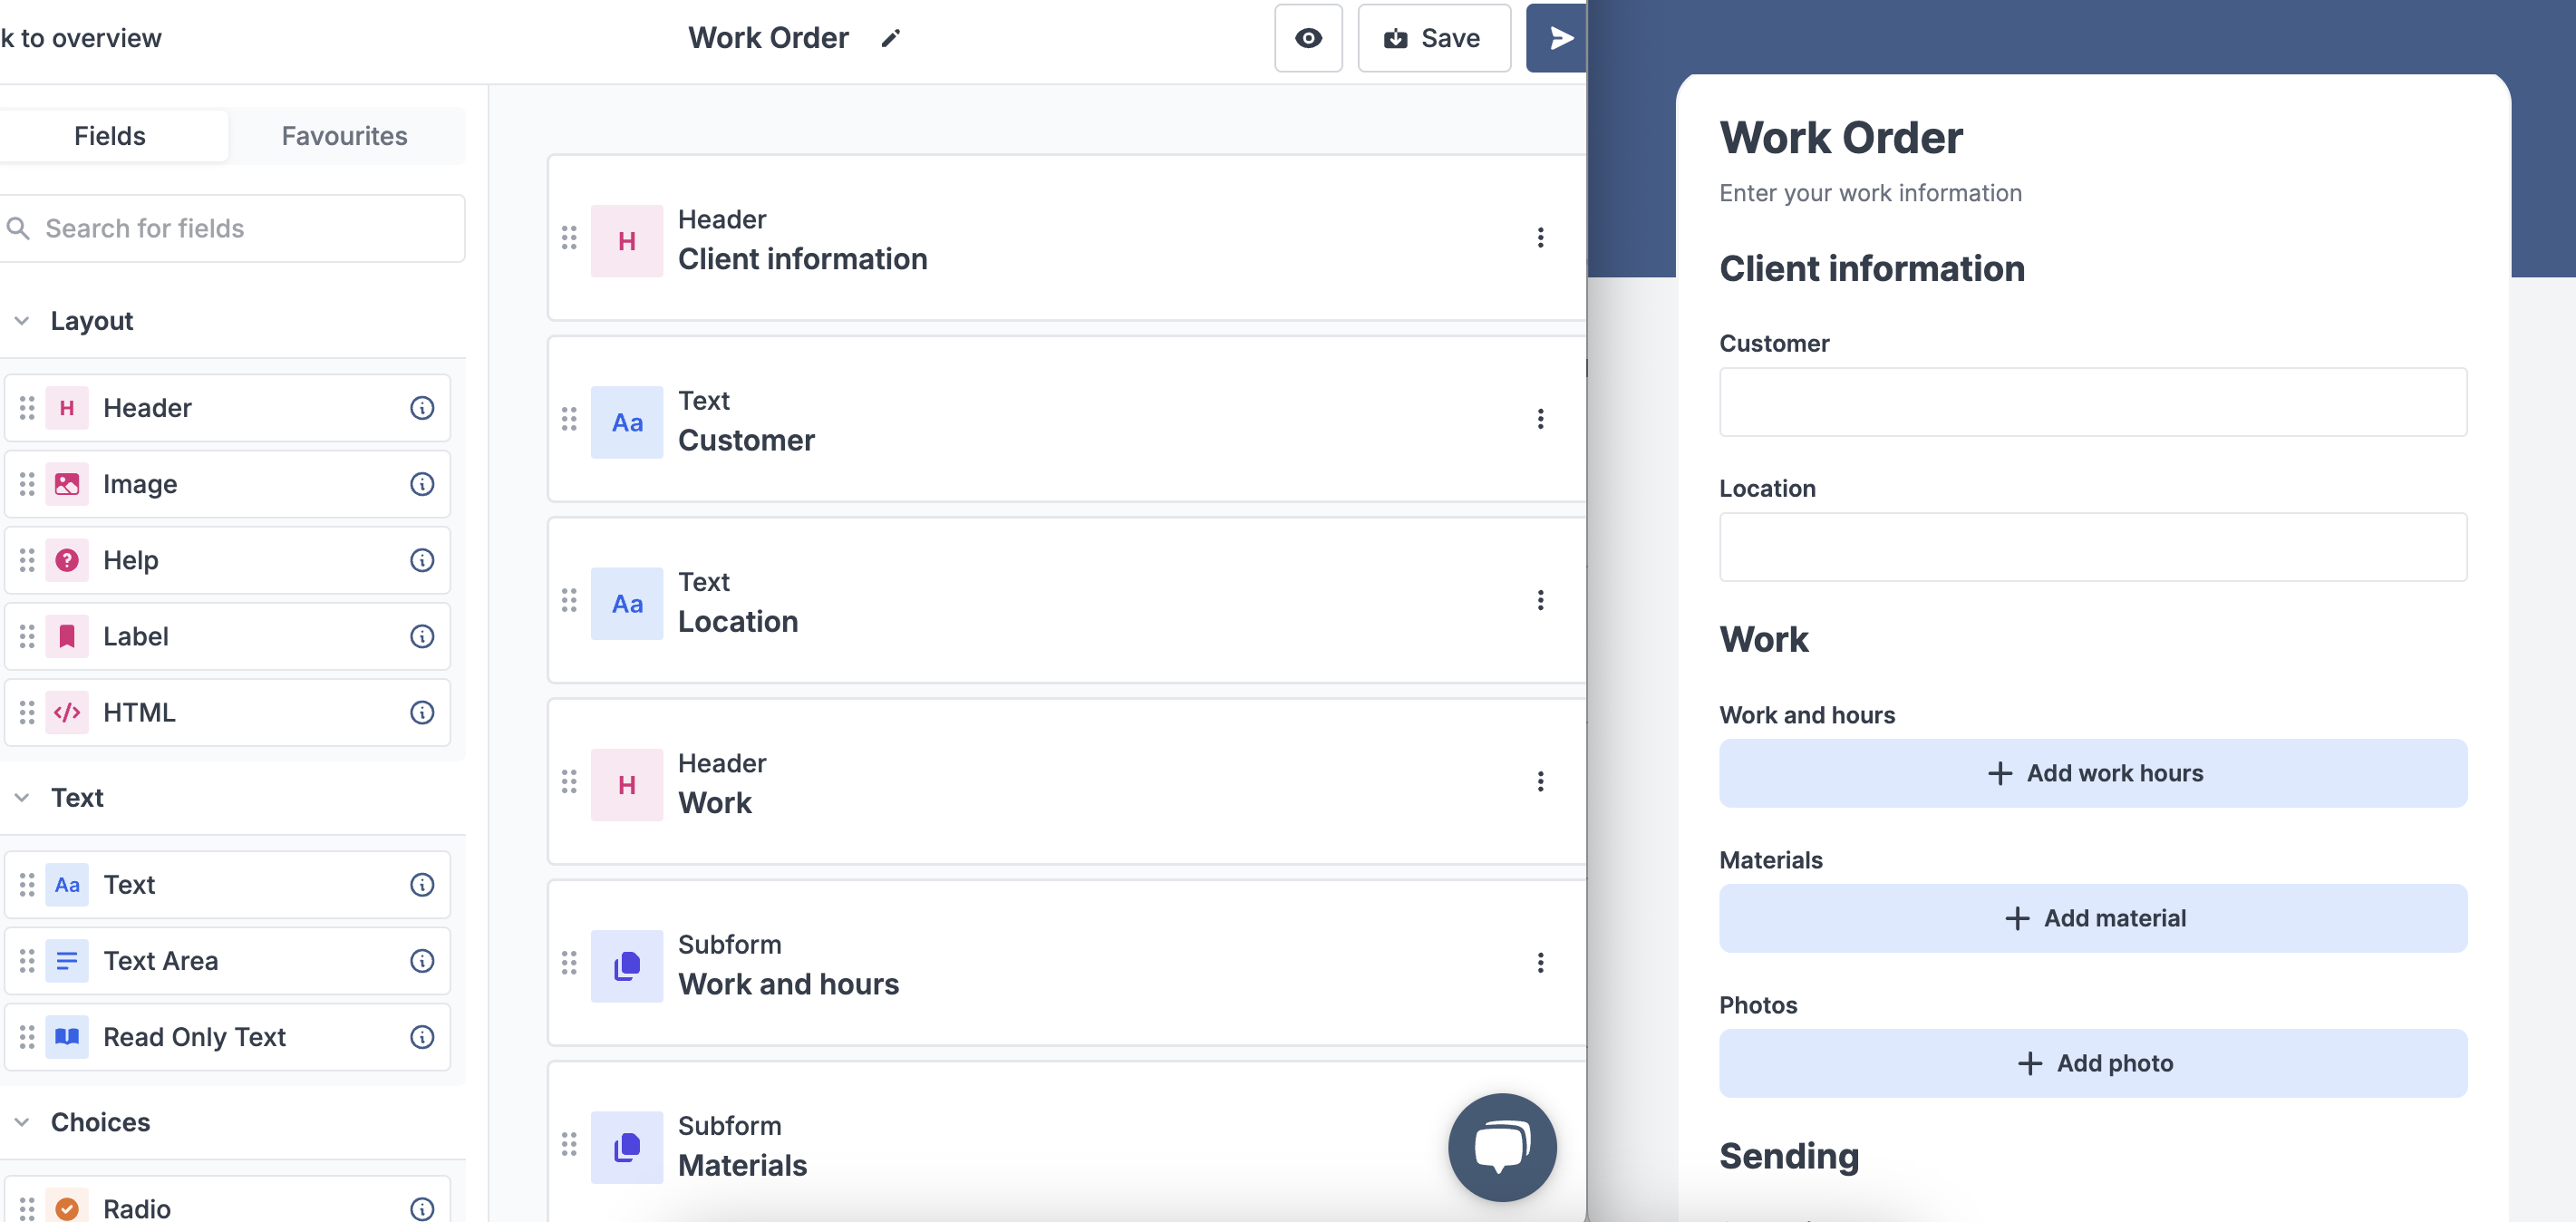Click the Customer input in preview

(x=2092, y=402)
